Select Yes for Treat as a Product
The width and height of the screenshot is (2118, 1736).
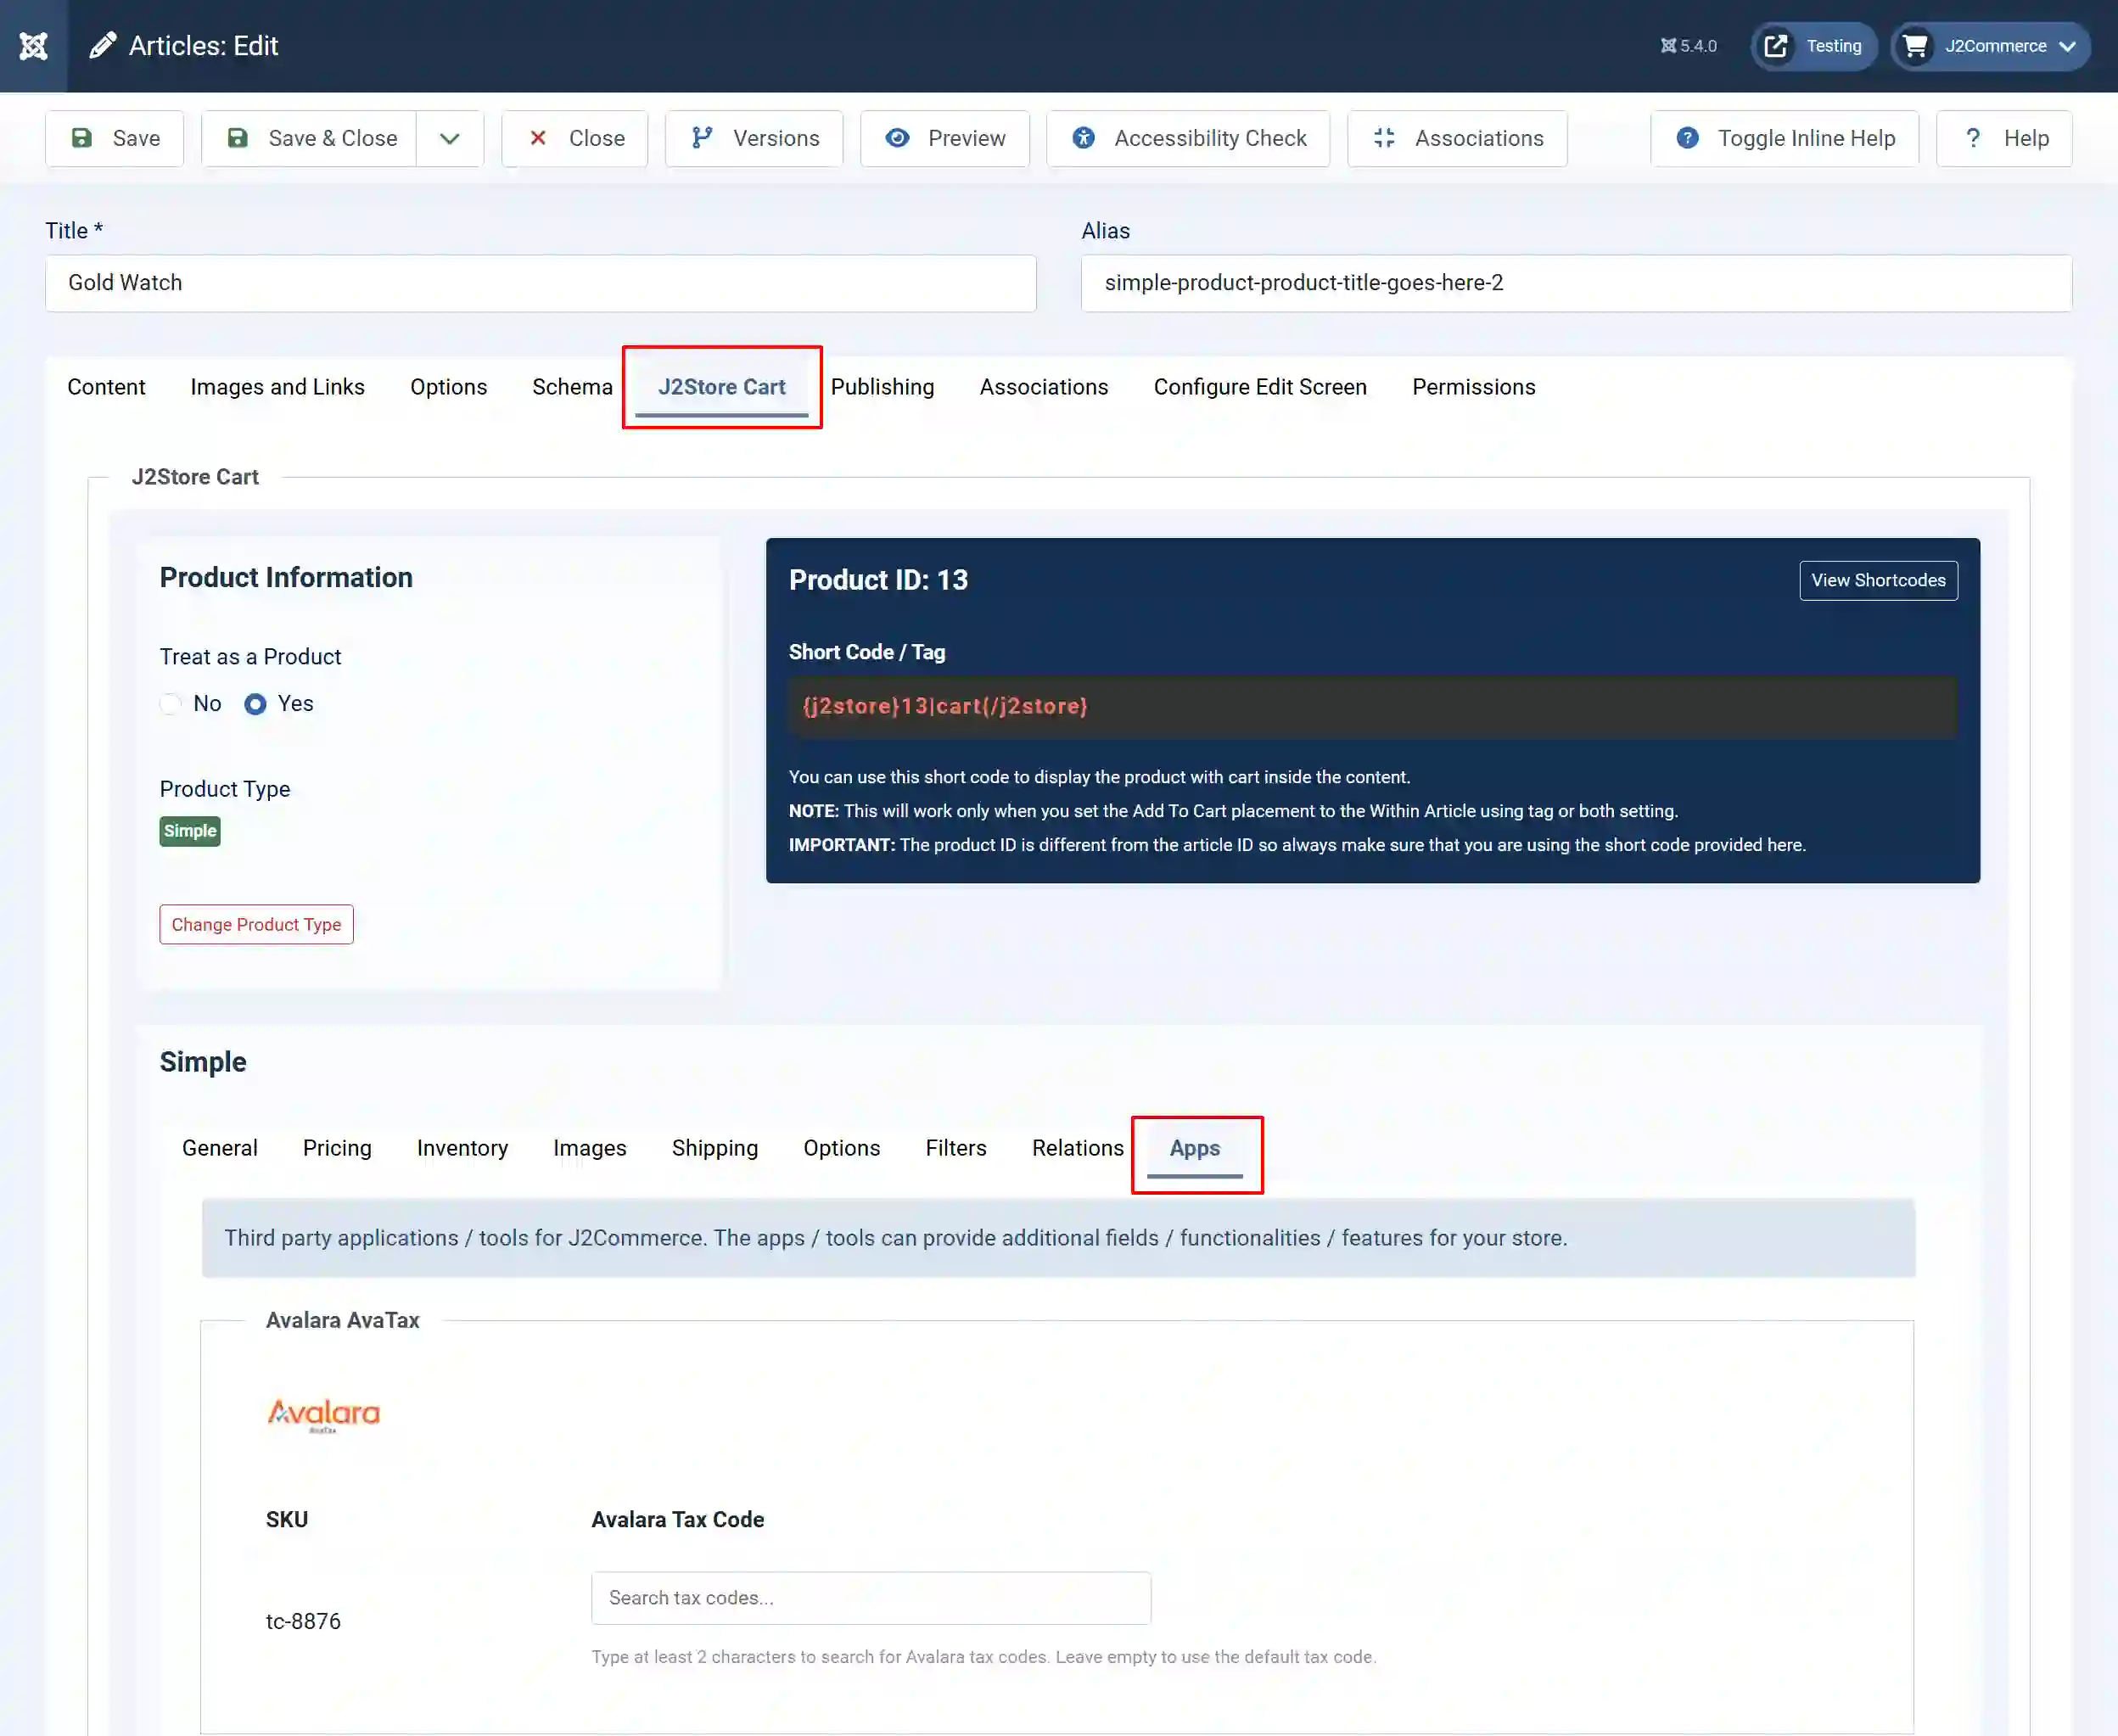[255, 704]
